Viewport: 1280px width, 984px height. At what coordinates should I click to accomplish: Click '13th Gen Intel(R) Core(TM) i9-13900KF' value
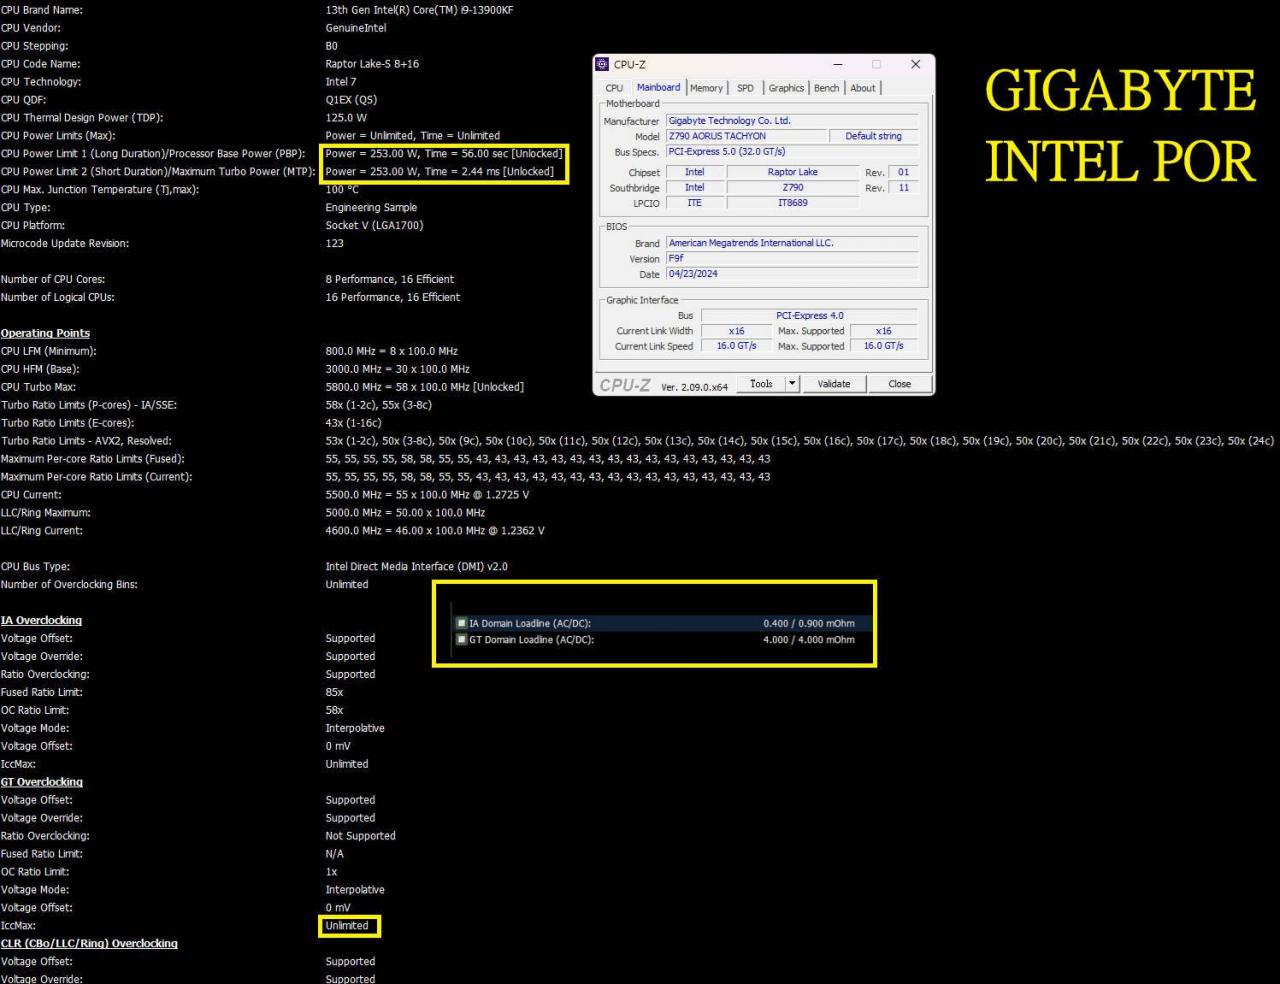tap(420, 10)
